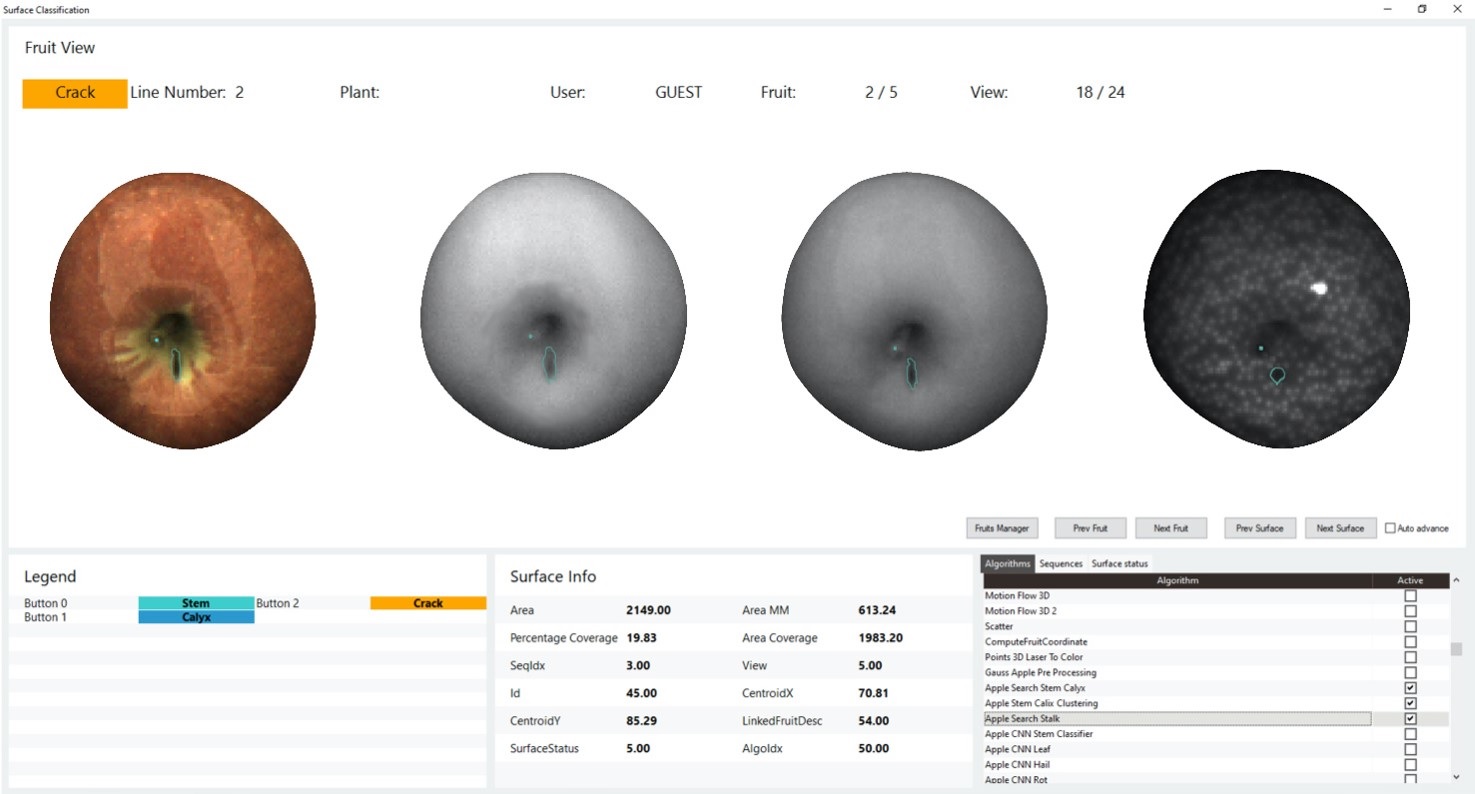
Task: Click the orange Crack classification label
Action: coord(75,93)
